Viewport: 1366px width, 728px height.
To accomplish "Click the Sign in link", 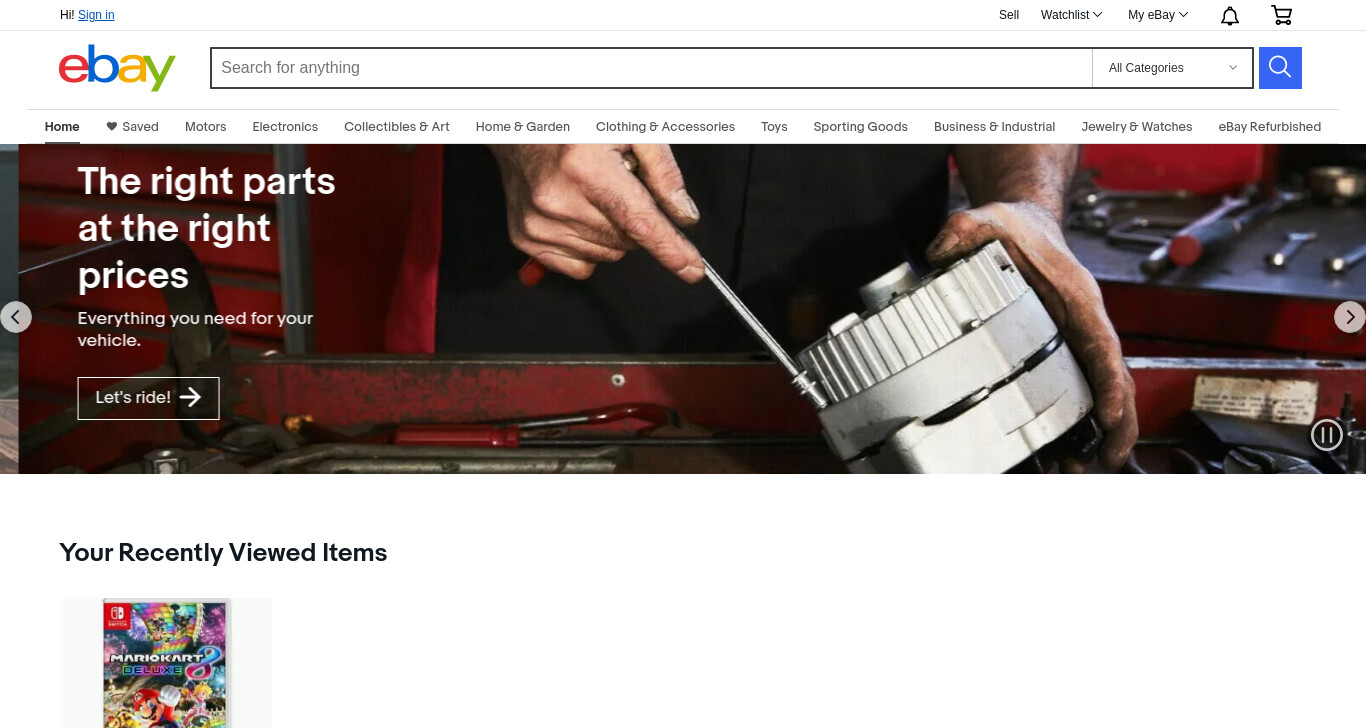I will (96, 15).
